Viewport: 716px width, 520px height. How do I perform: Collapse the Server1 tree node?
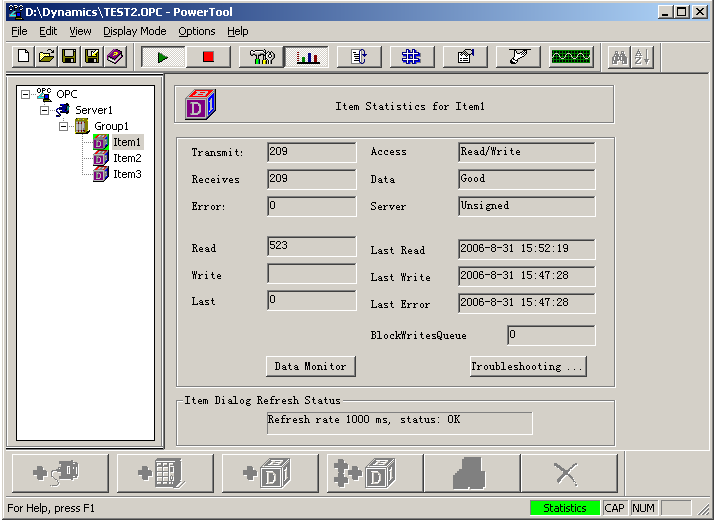(45, 110)
